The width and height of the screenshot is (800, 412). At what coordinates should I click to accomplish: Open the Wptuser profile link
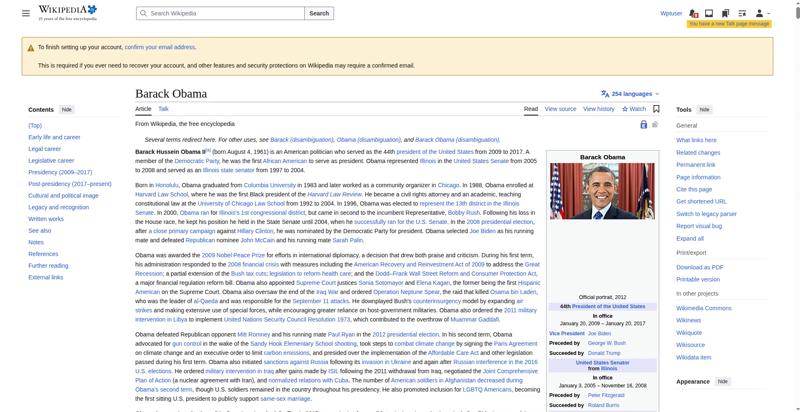(671, 13)
